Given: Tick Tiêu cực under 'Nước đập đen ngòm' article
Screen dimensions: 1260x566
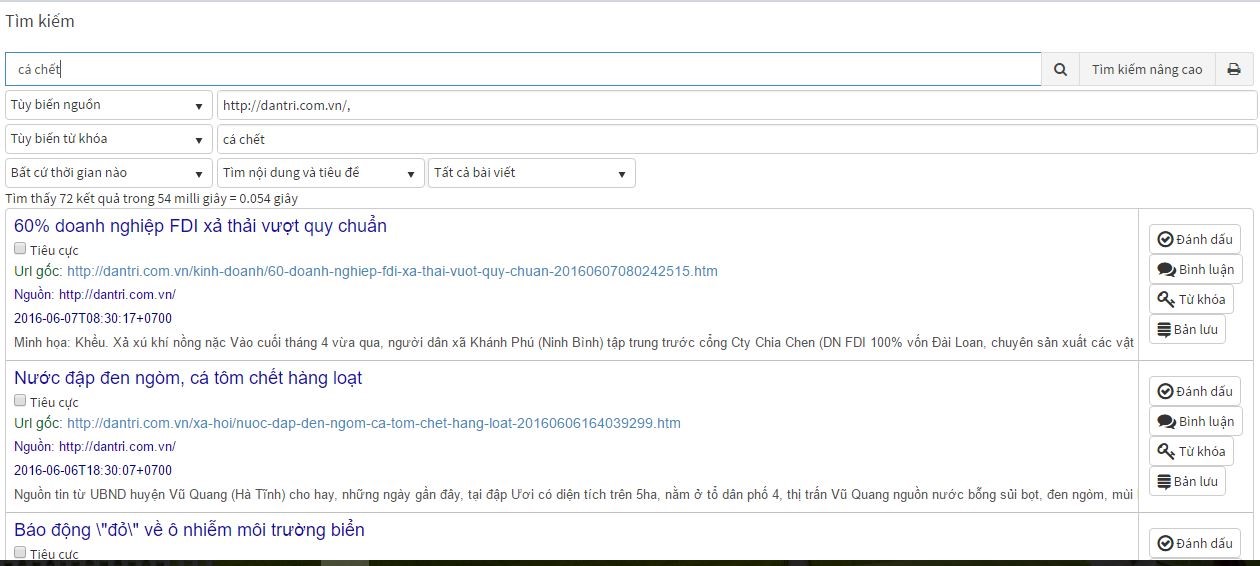Looking at the screenshot, I should (x=21, y=401).
